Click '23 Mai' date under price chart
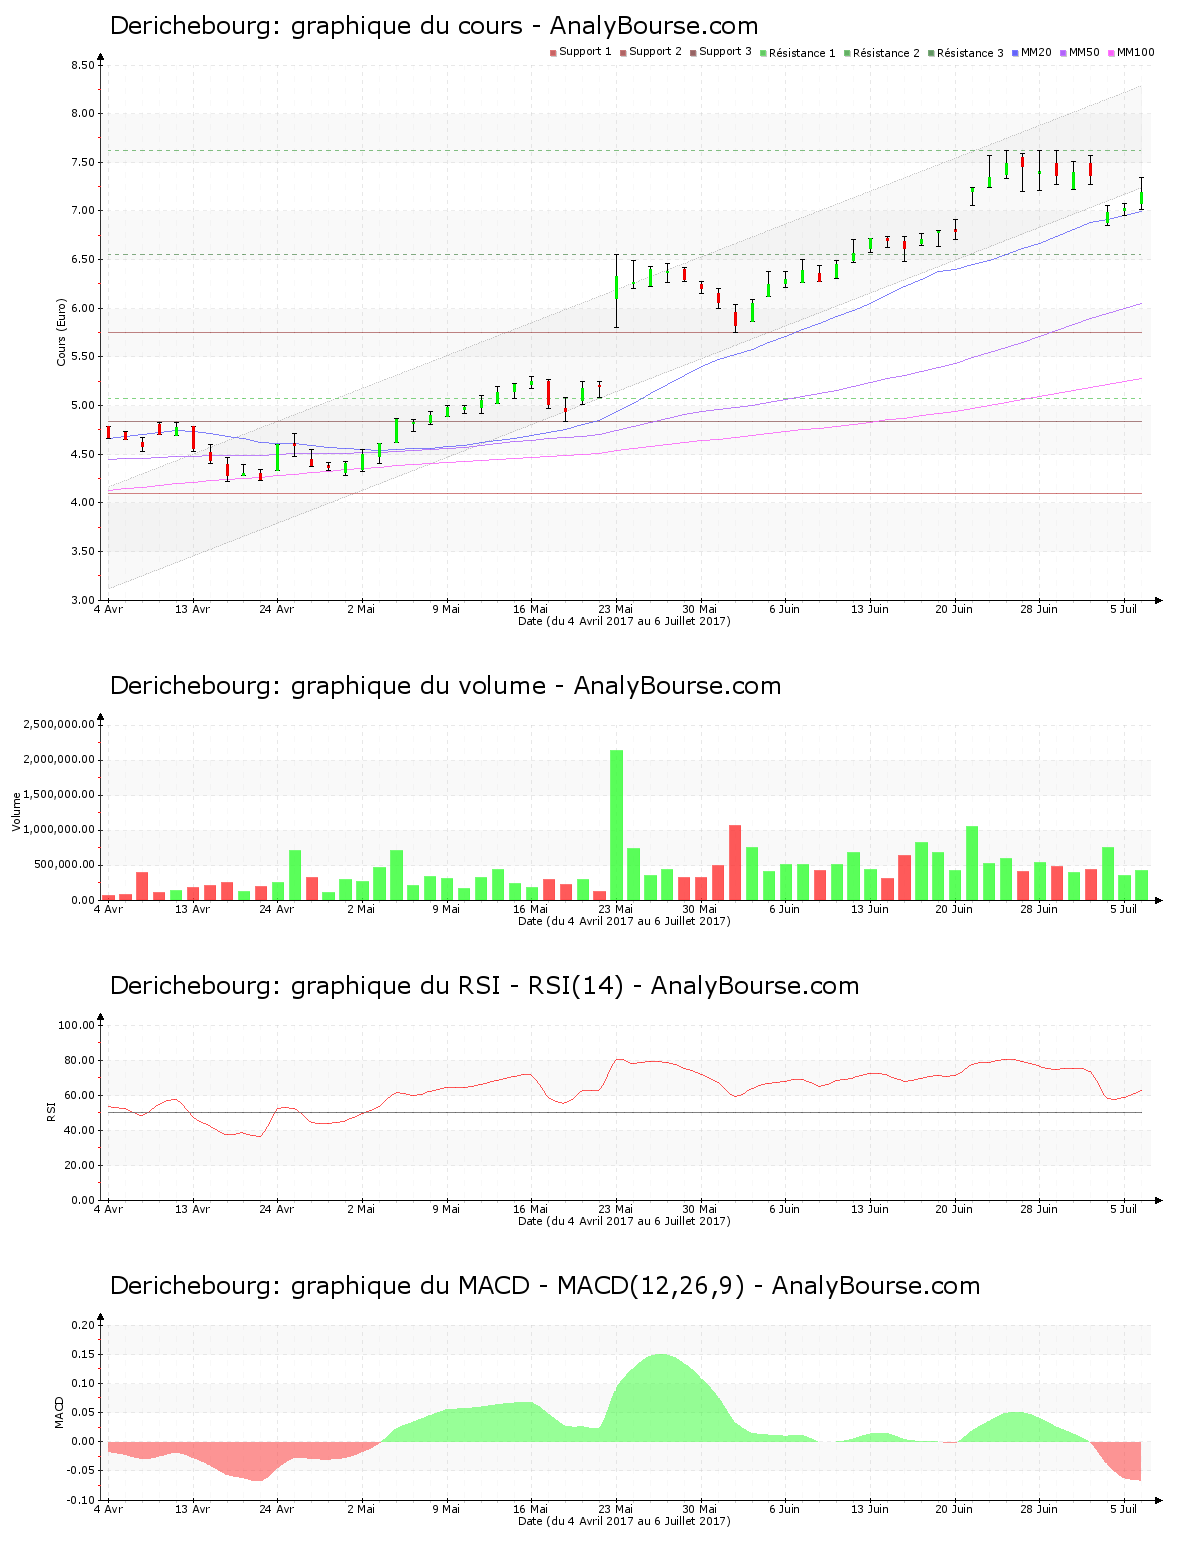The height and width of the screenshot is (1550, 1200). pos(616,609)
